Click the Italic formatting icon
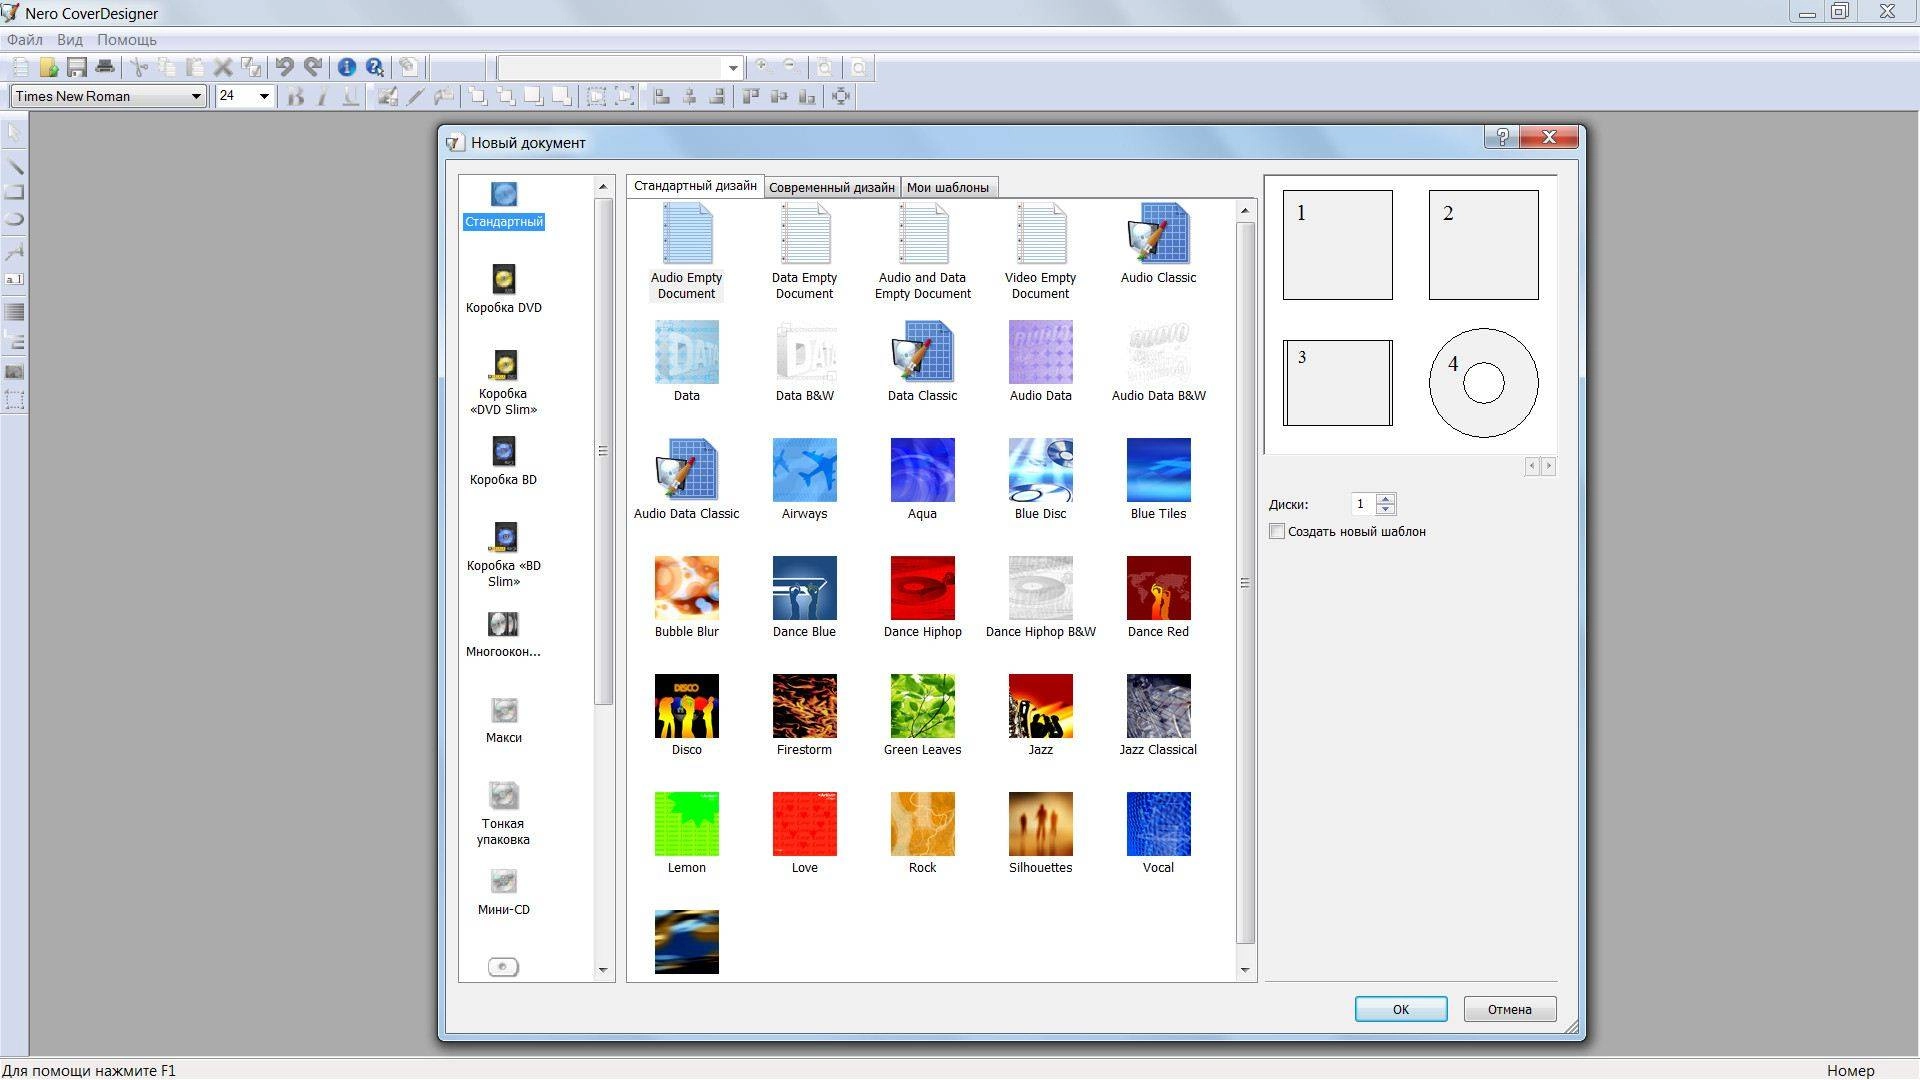The image size is (1920, 1080). click(x=322, y=96)
